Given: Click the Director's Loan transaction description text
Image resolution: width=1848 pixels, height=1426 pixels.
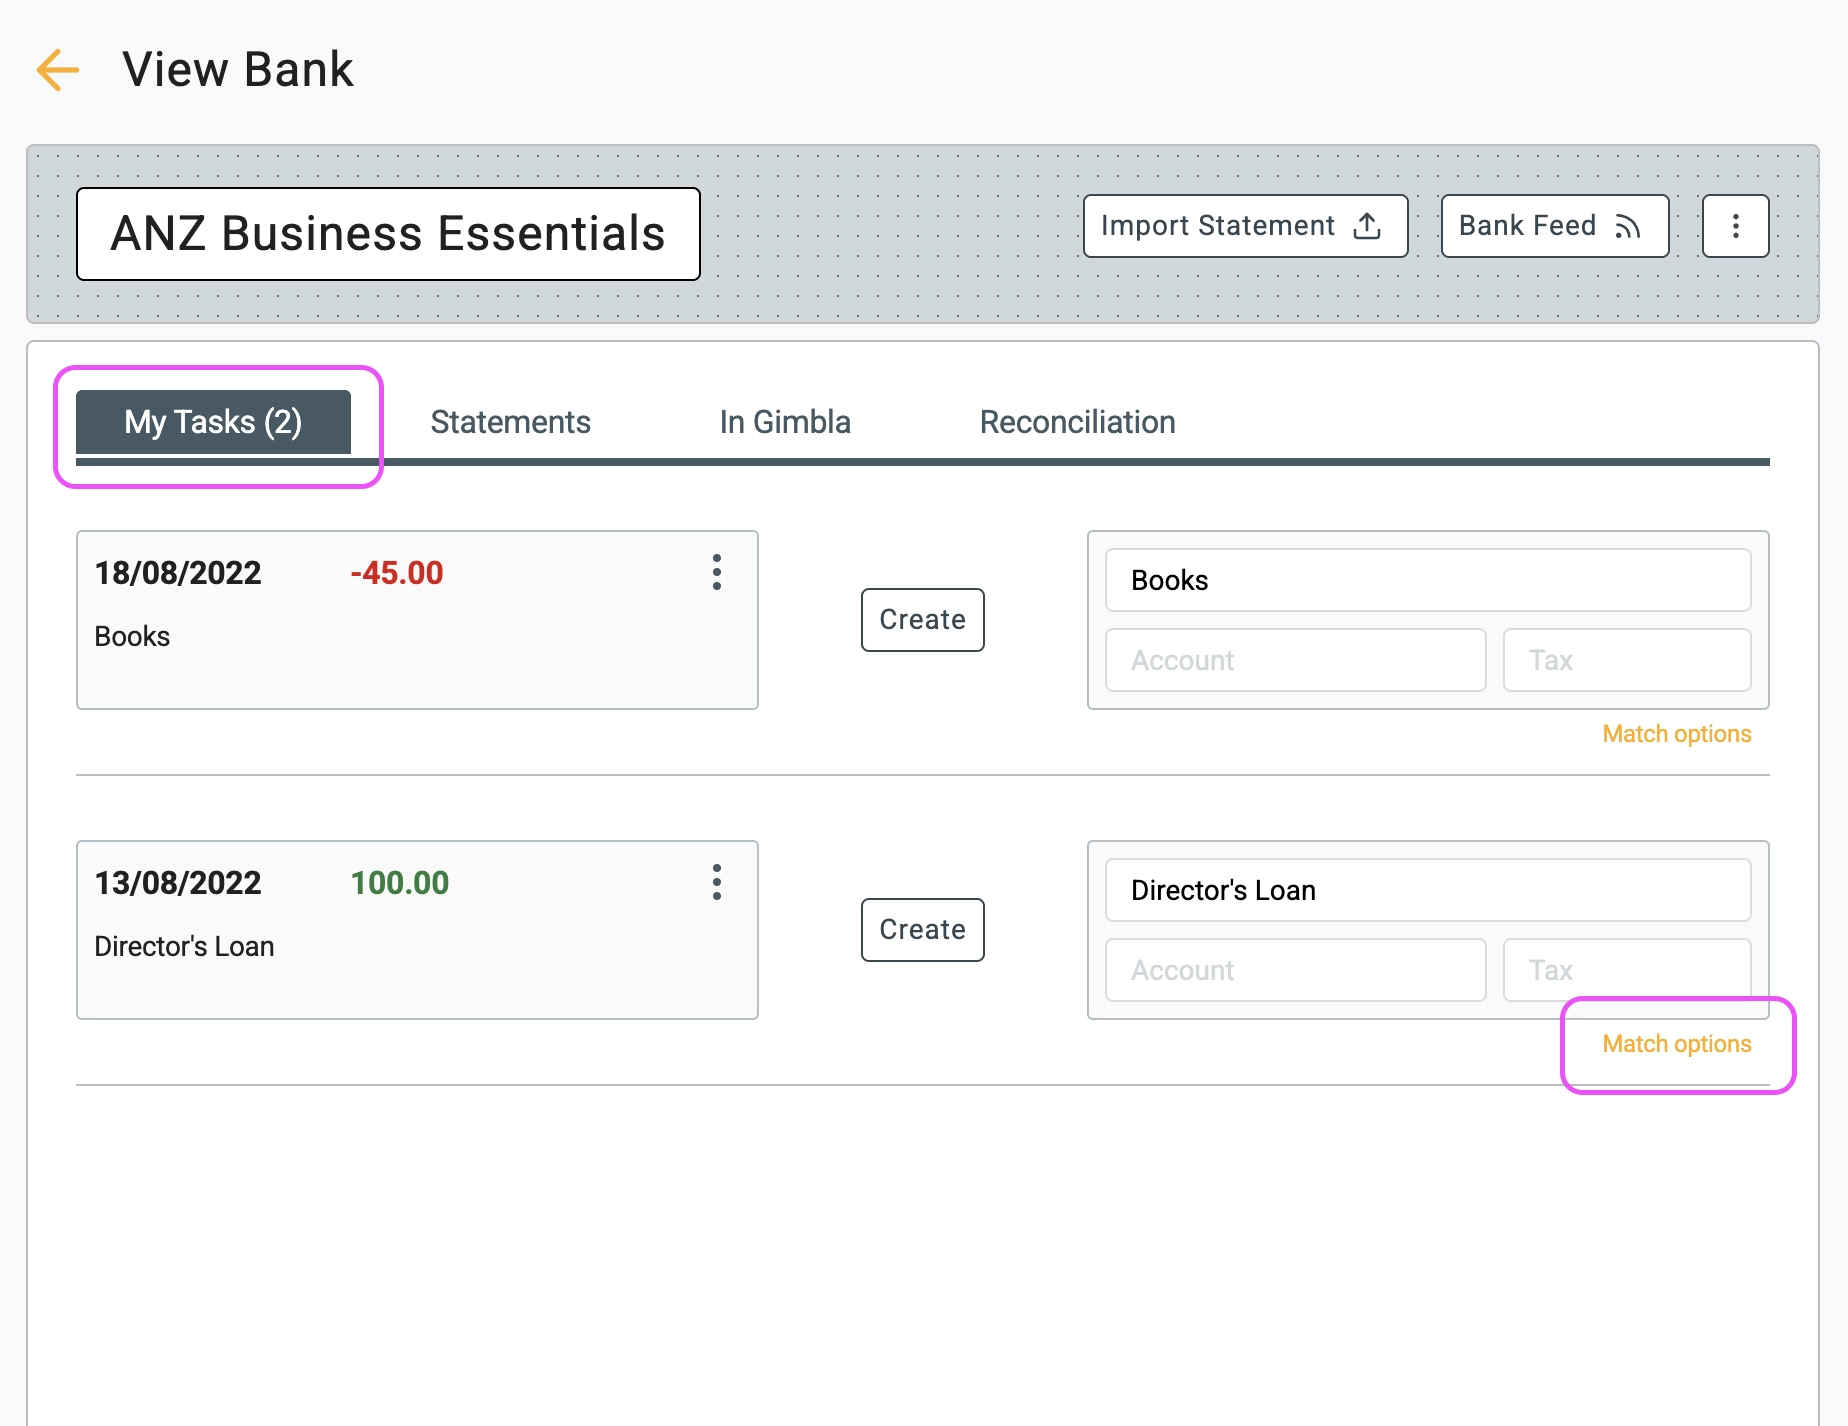Looking at the screenshot, I should point(184,947).
